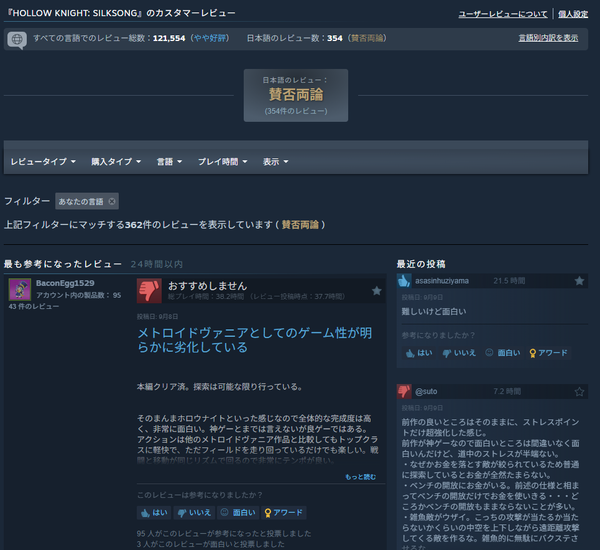Screen dimensions: 600x550
Task: Vote はい on asasinhuziyama's review
Action: [x=419, y=353]
